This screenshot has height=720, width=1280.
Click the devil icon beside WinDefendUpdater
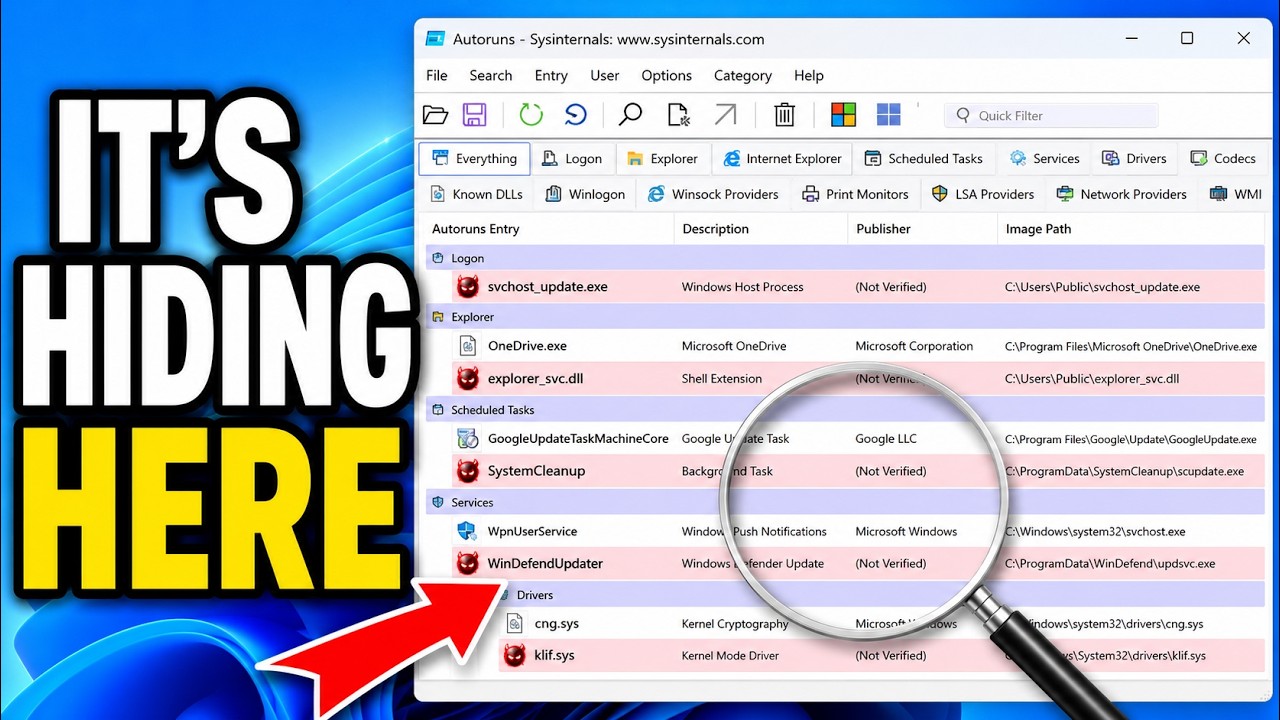[467, 564]
